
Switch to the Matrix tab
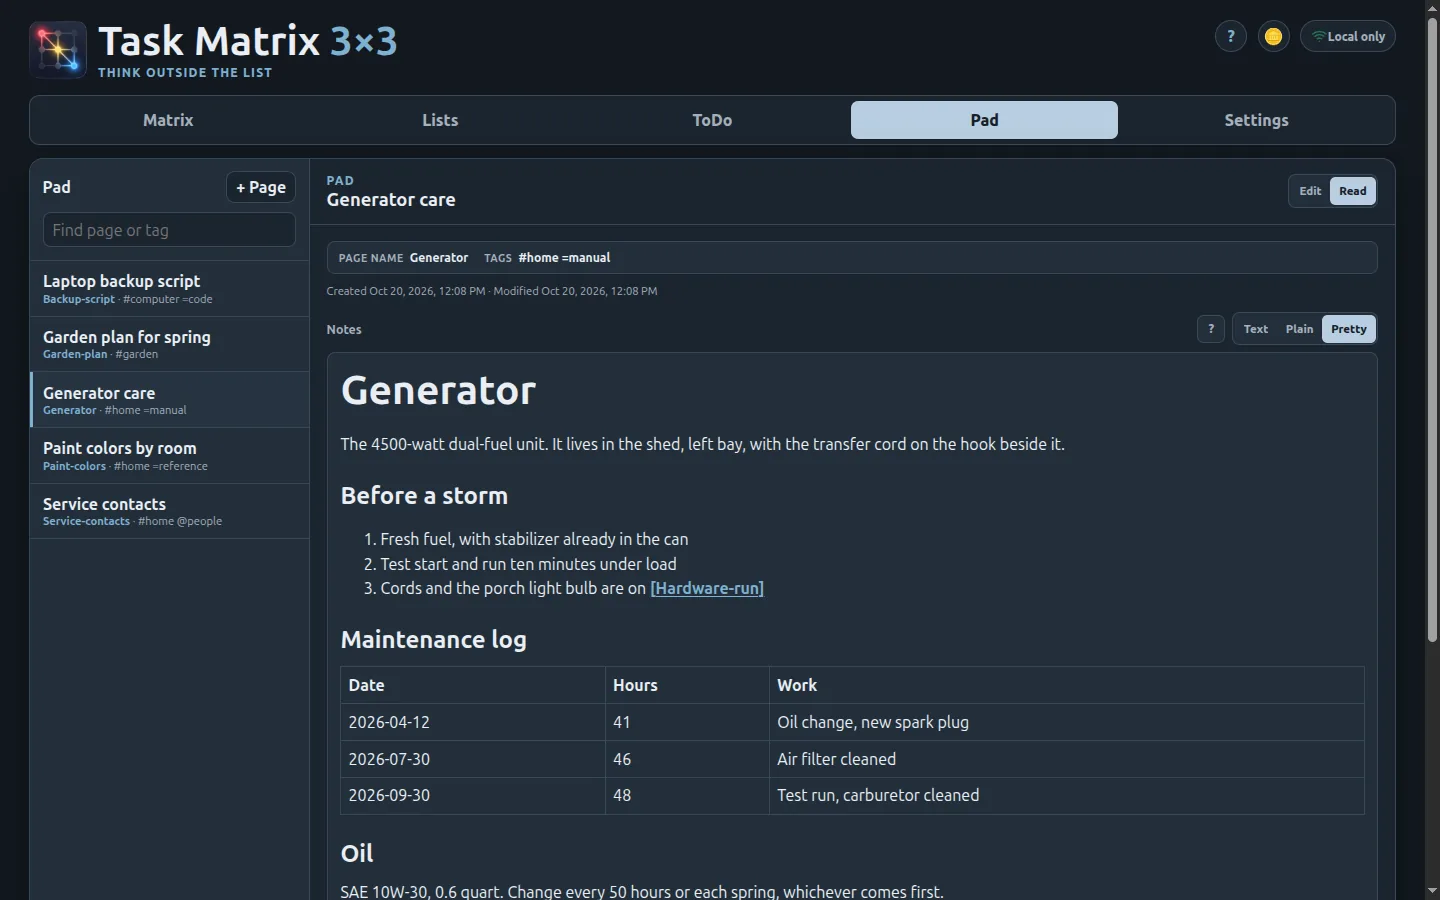168,120
